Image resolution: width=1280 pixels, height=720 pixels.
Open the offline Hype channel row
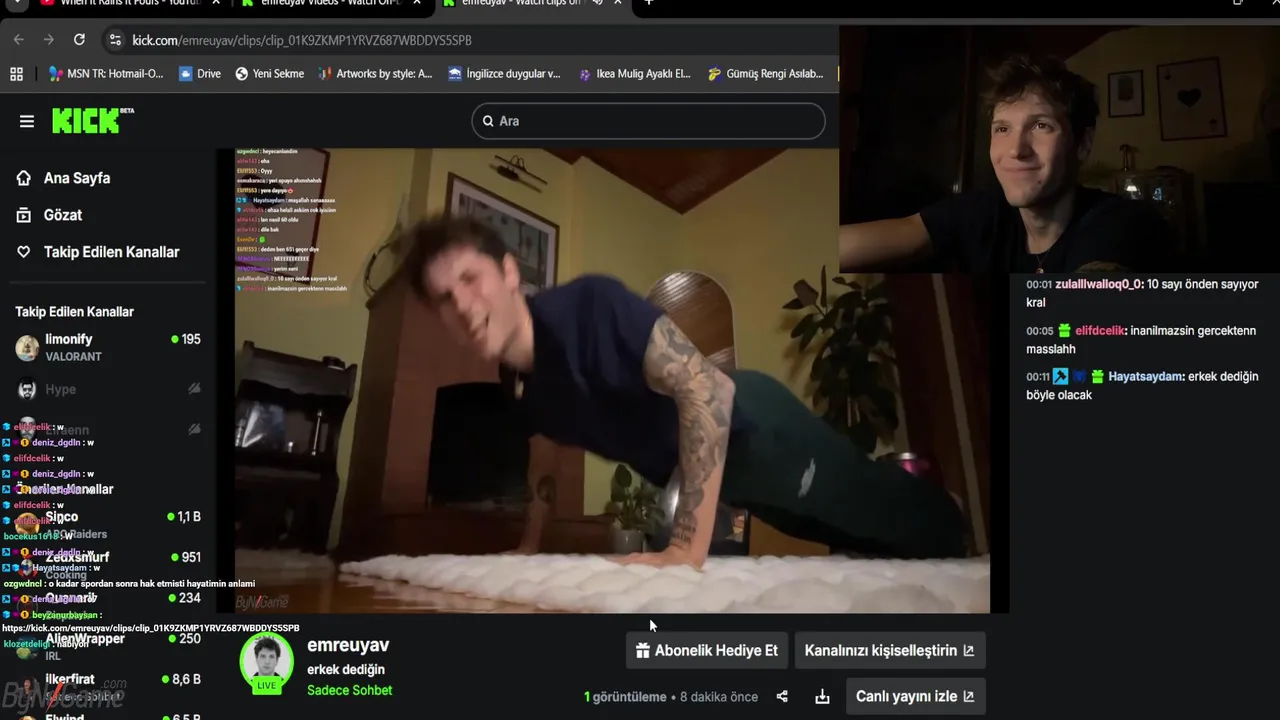[108, 389]
